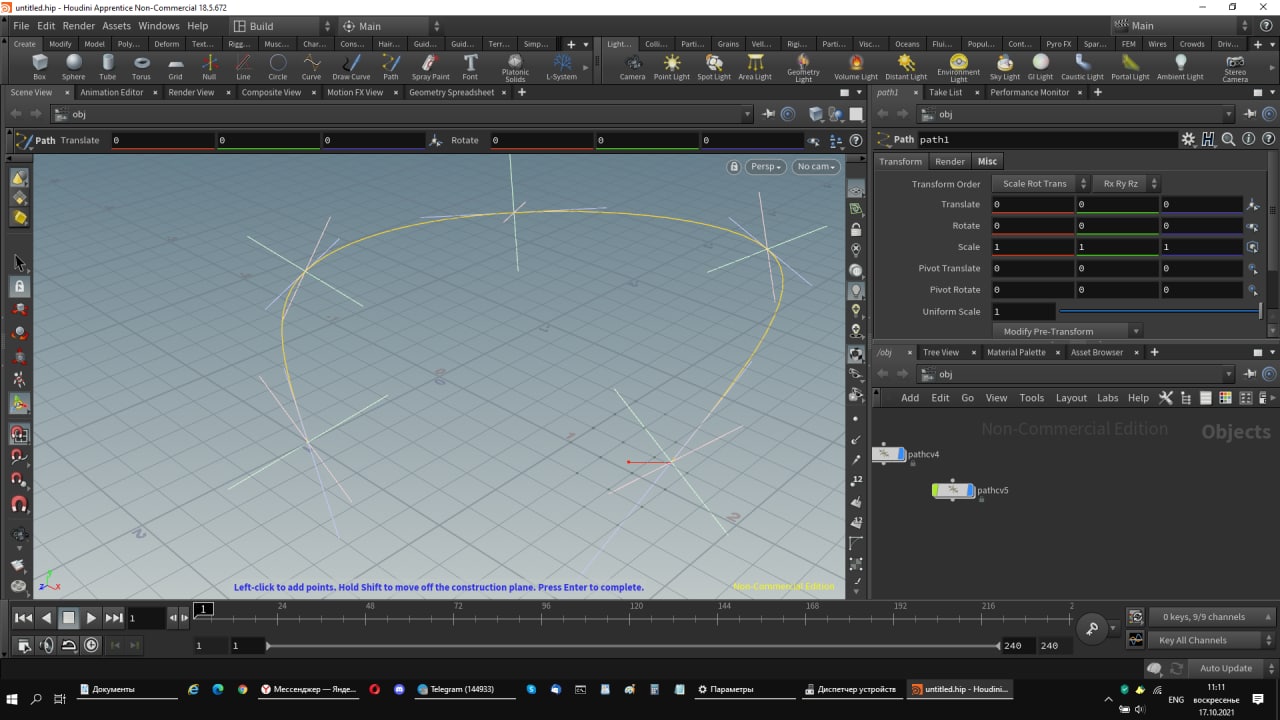1280x720 pixels.
Task: Switch to the Geometry Spreadsheet tab
Action: tap(451, 92)
